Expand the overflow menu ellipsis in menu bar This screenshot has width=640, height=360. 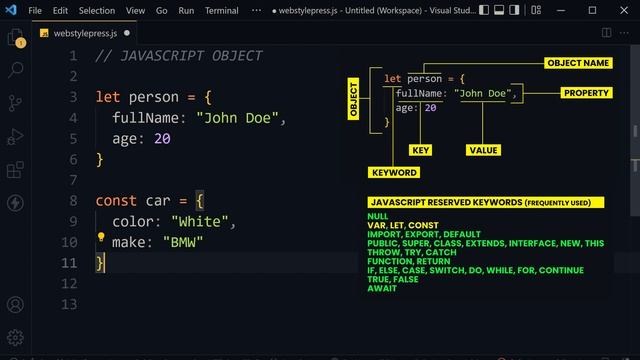tap(256, 10)
